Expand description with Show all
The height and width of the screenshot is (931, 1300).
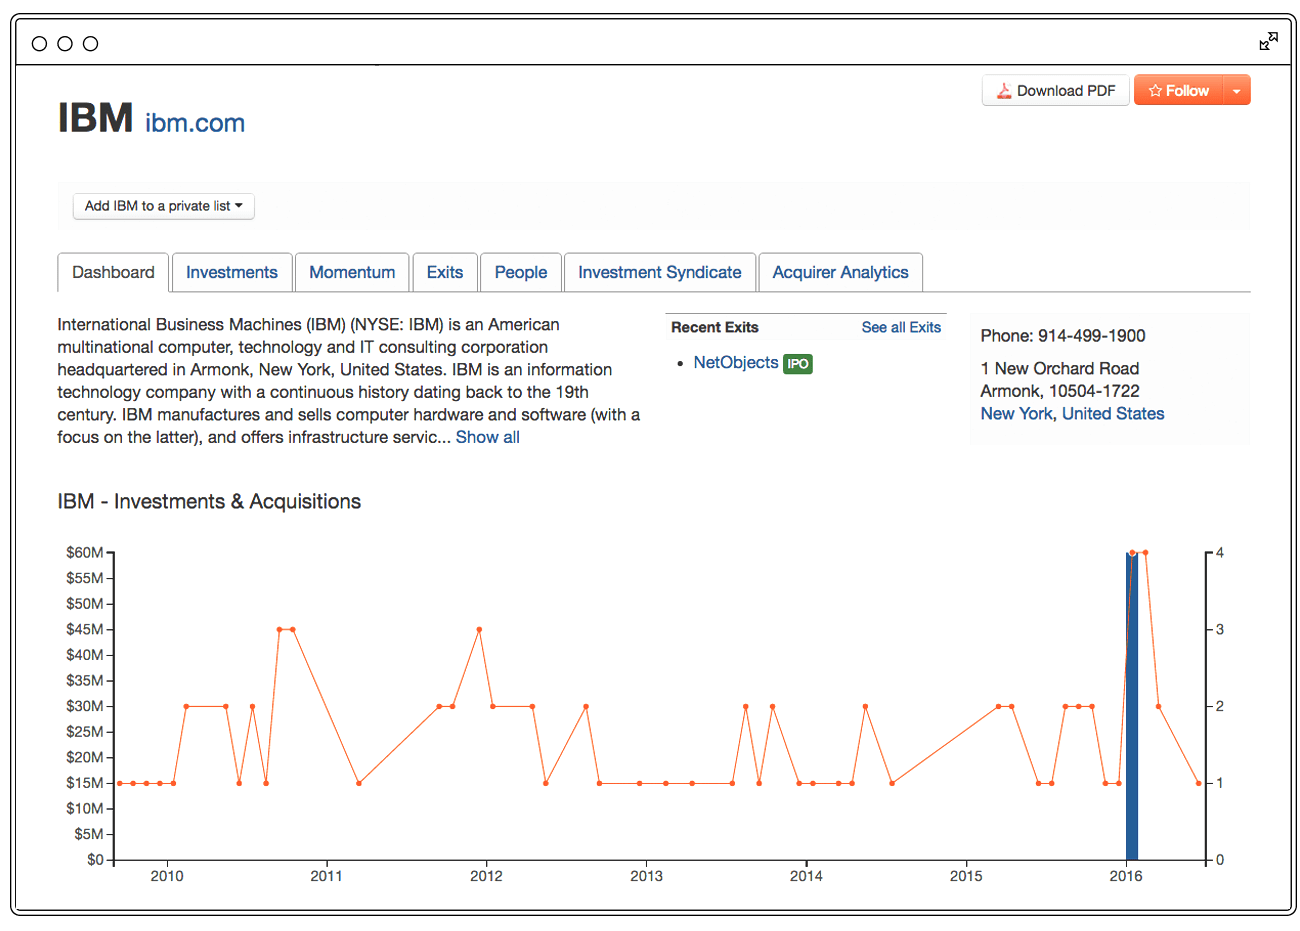click(488, 437)
